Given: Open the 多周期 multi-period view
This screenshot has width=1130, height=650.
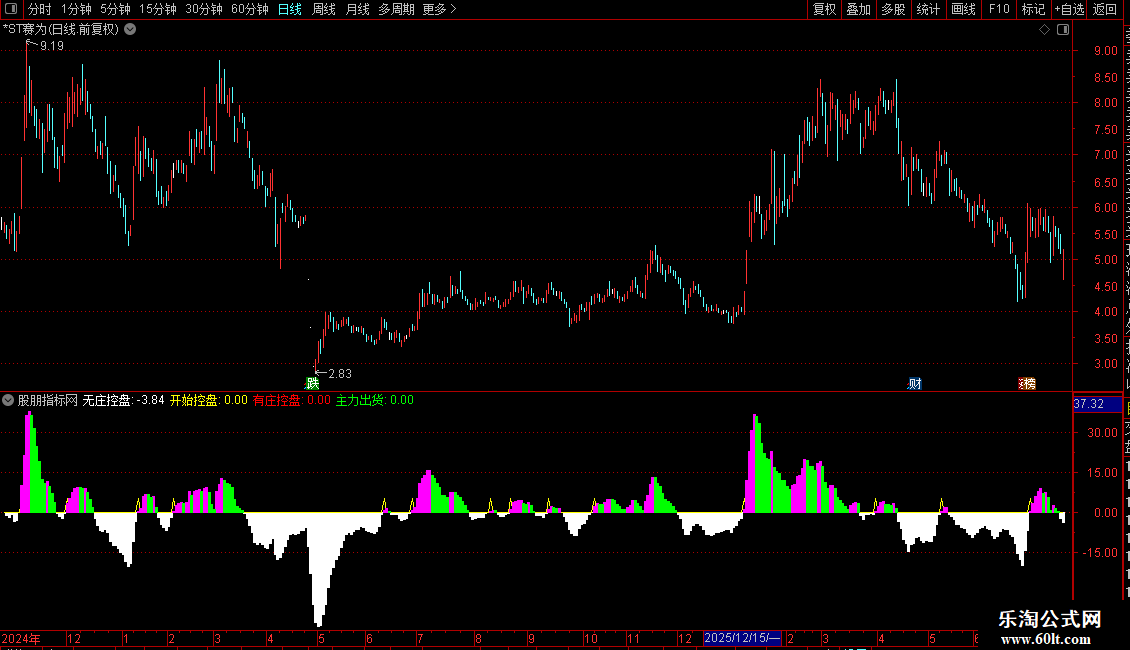Looking at the screenshot, I should point(396,9).
